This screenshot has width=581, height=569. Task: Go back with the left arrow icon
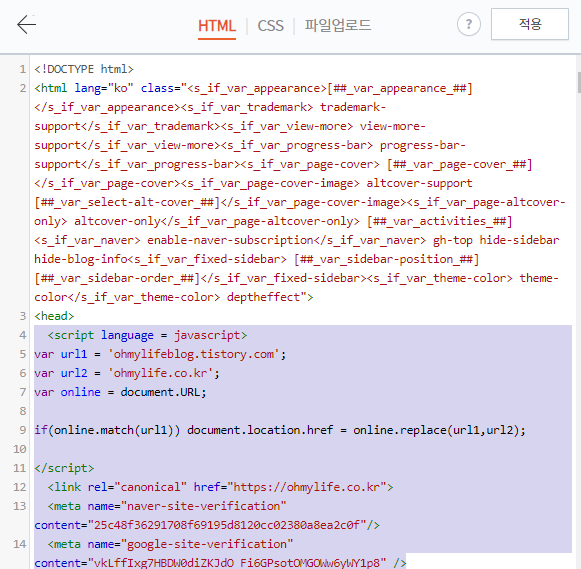26,24
